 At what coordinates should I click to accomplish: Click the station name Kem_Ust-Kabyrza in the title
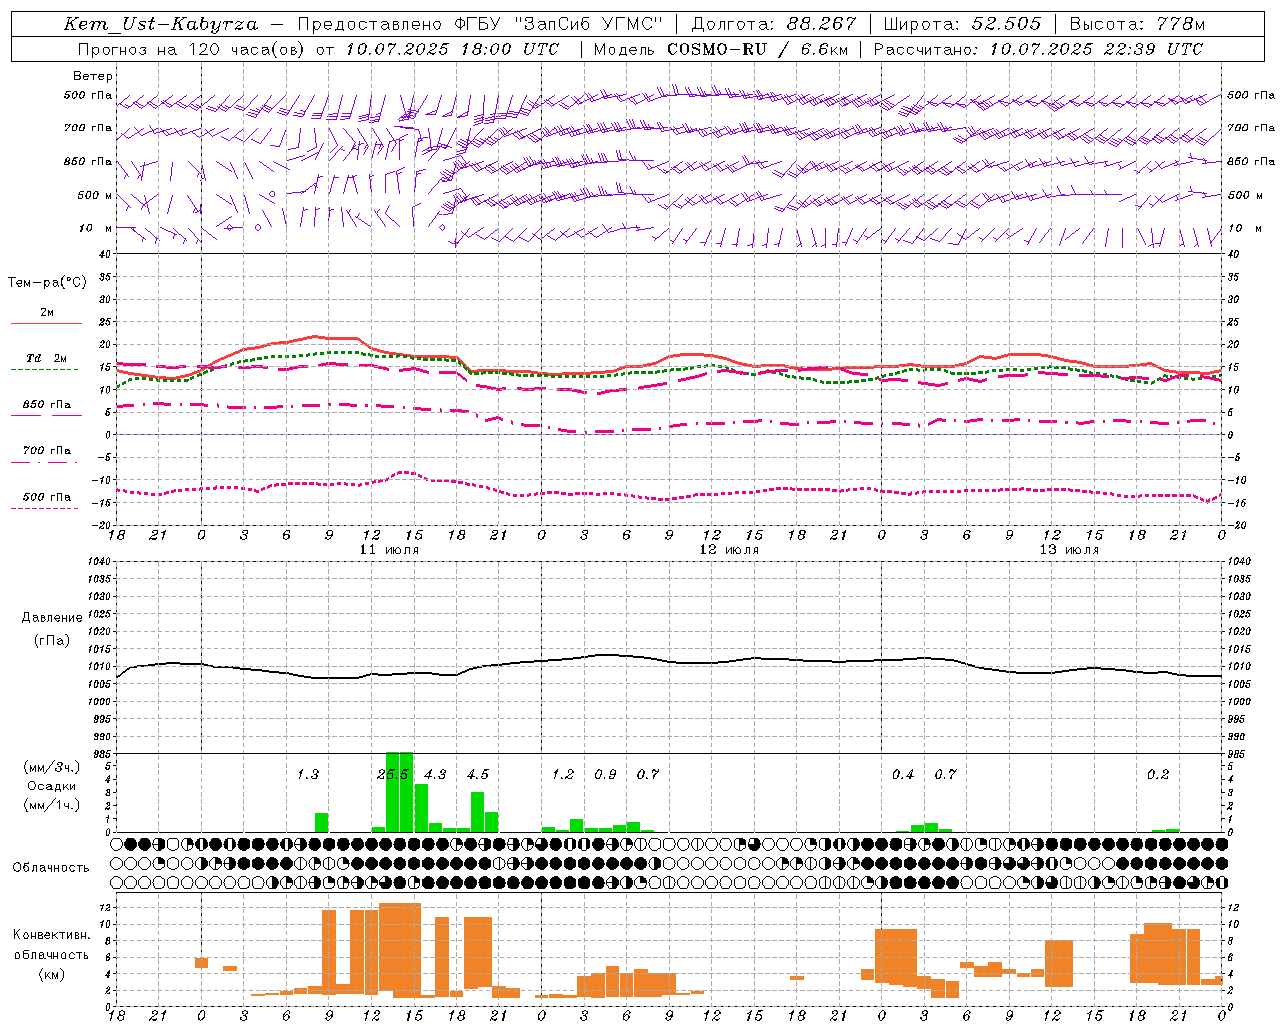tap(161, 24)
